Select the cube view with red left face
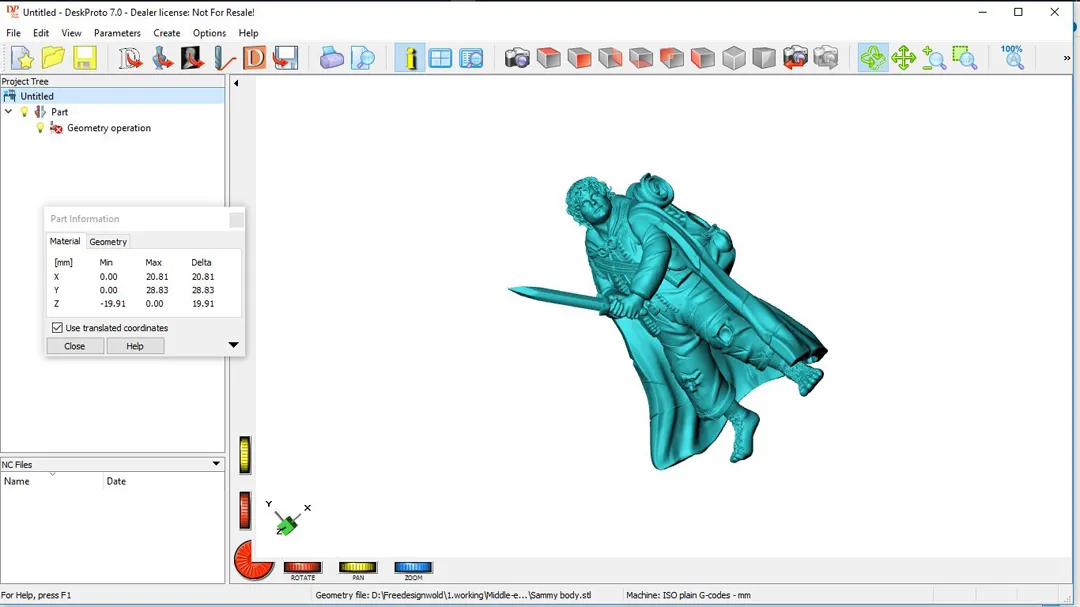1080x607 pixels. pyautogui.click(x=703, y=58)
